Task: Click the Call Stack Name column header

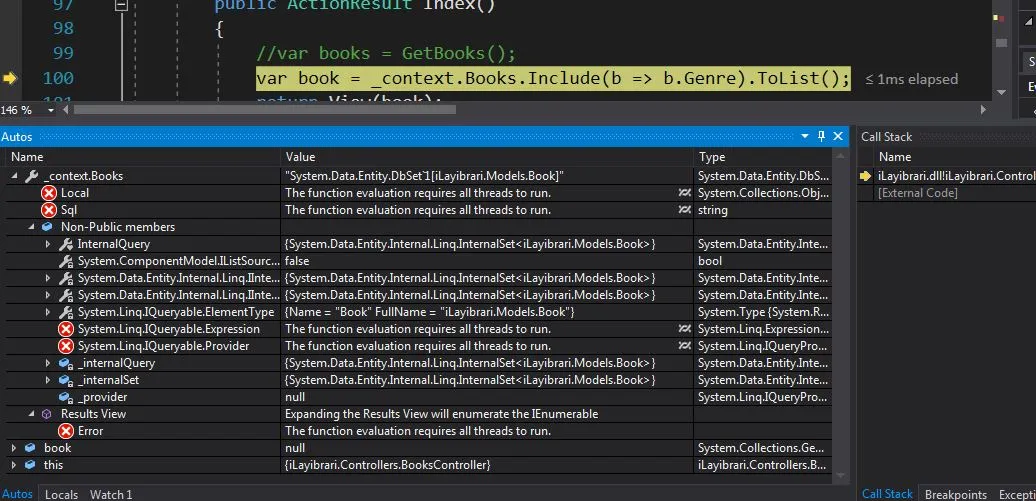Action: coord(895,157)
